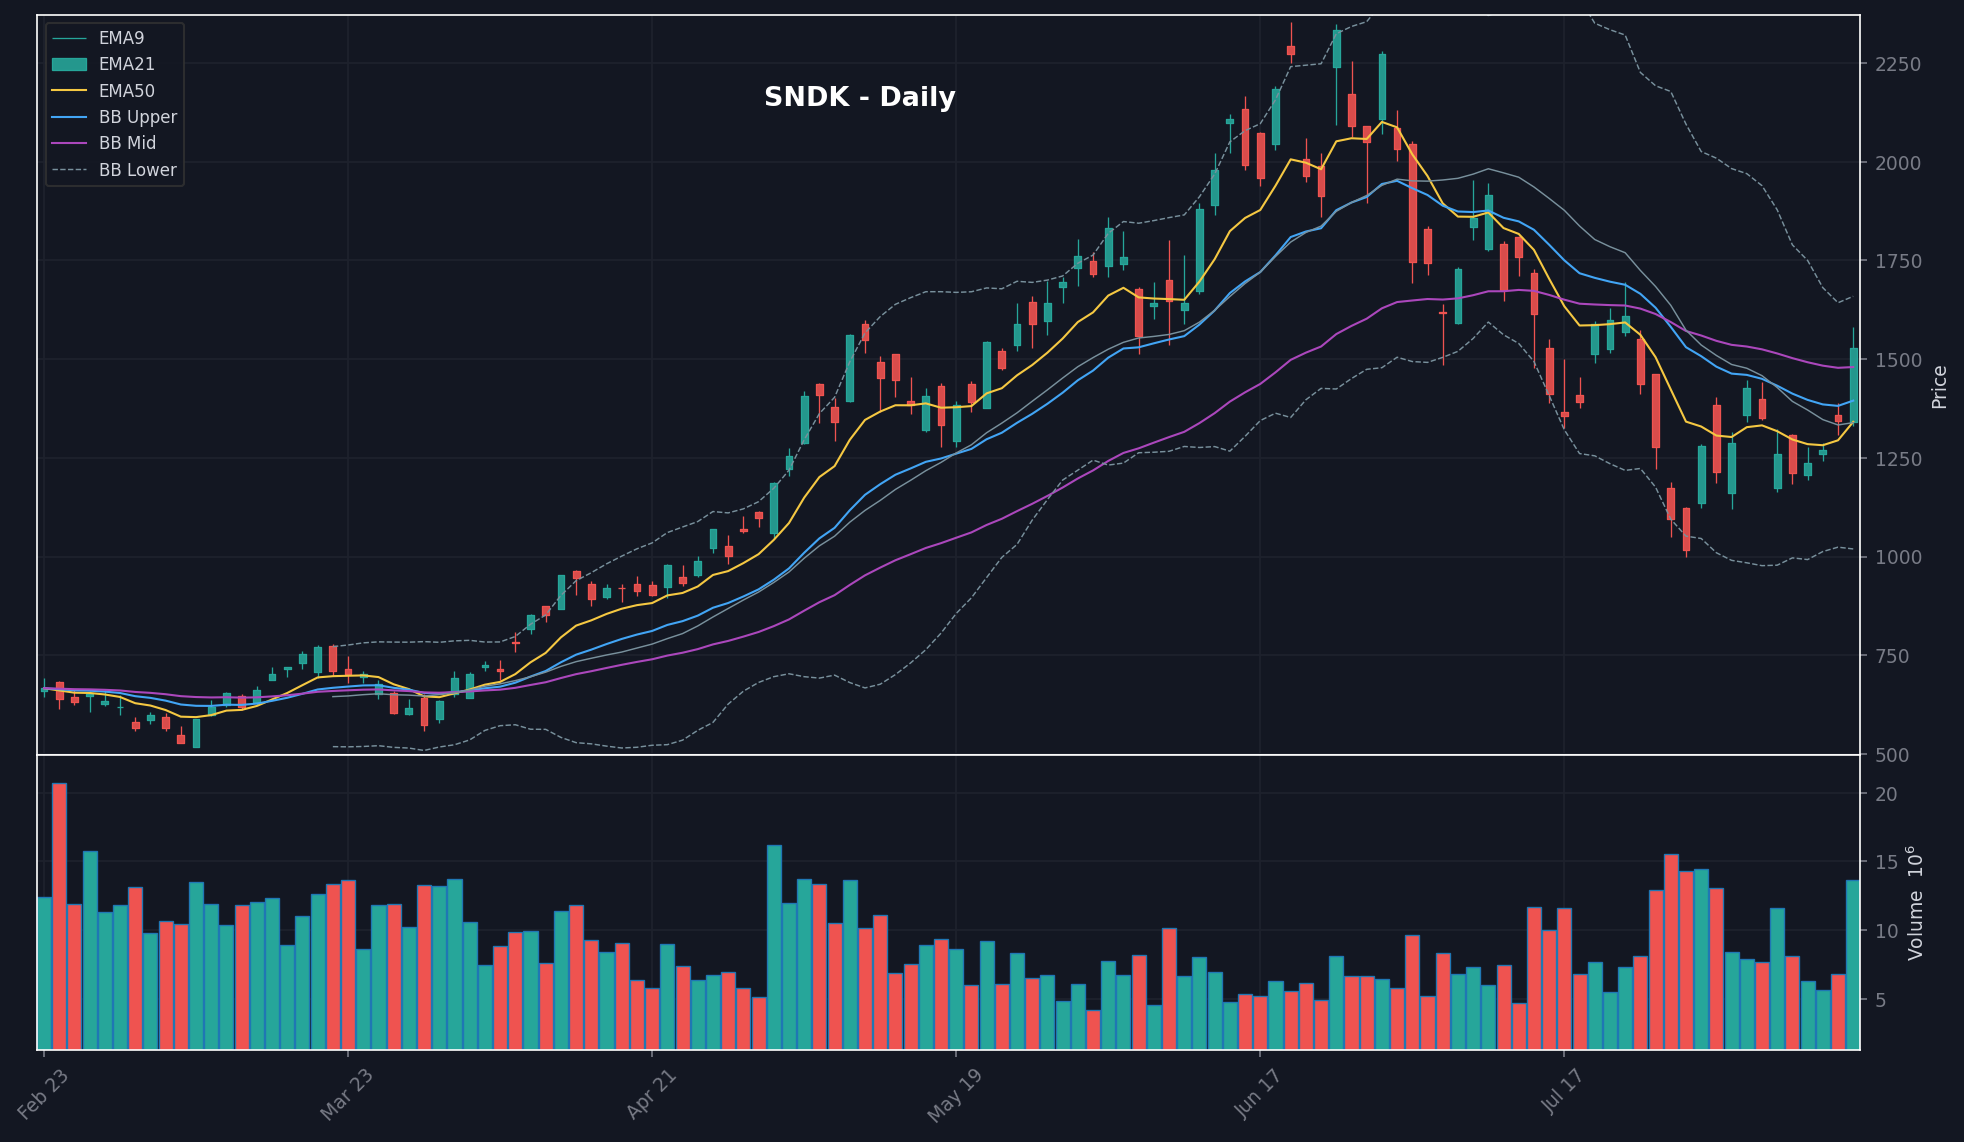Click the Apr 21 date label

pyautogui.click(x=652, y=1095)
